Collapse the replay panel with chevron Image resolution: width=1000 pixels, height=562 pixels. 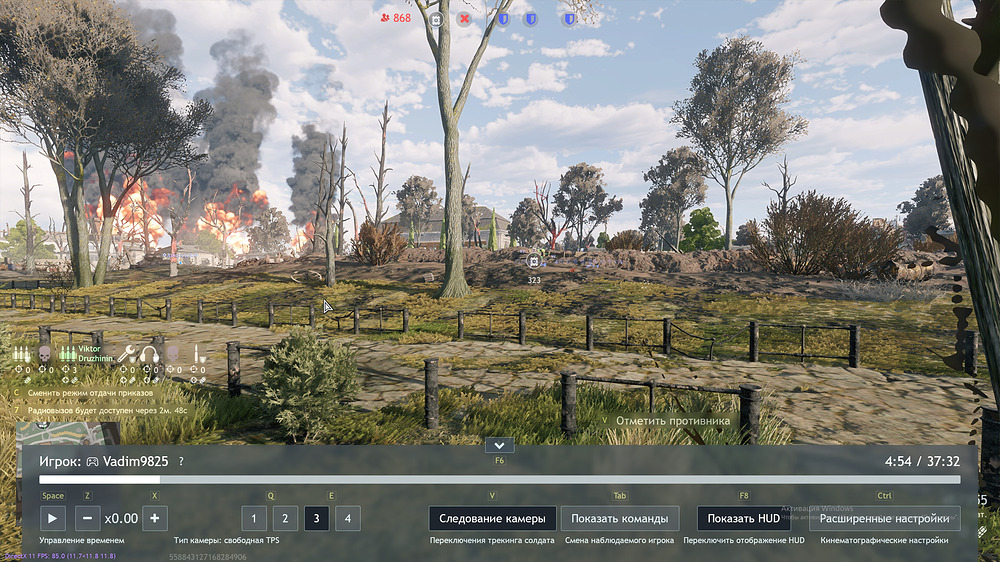[x=499, y=445]
